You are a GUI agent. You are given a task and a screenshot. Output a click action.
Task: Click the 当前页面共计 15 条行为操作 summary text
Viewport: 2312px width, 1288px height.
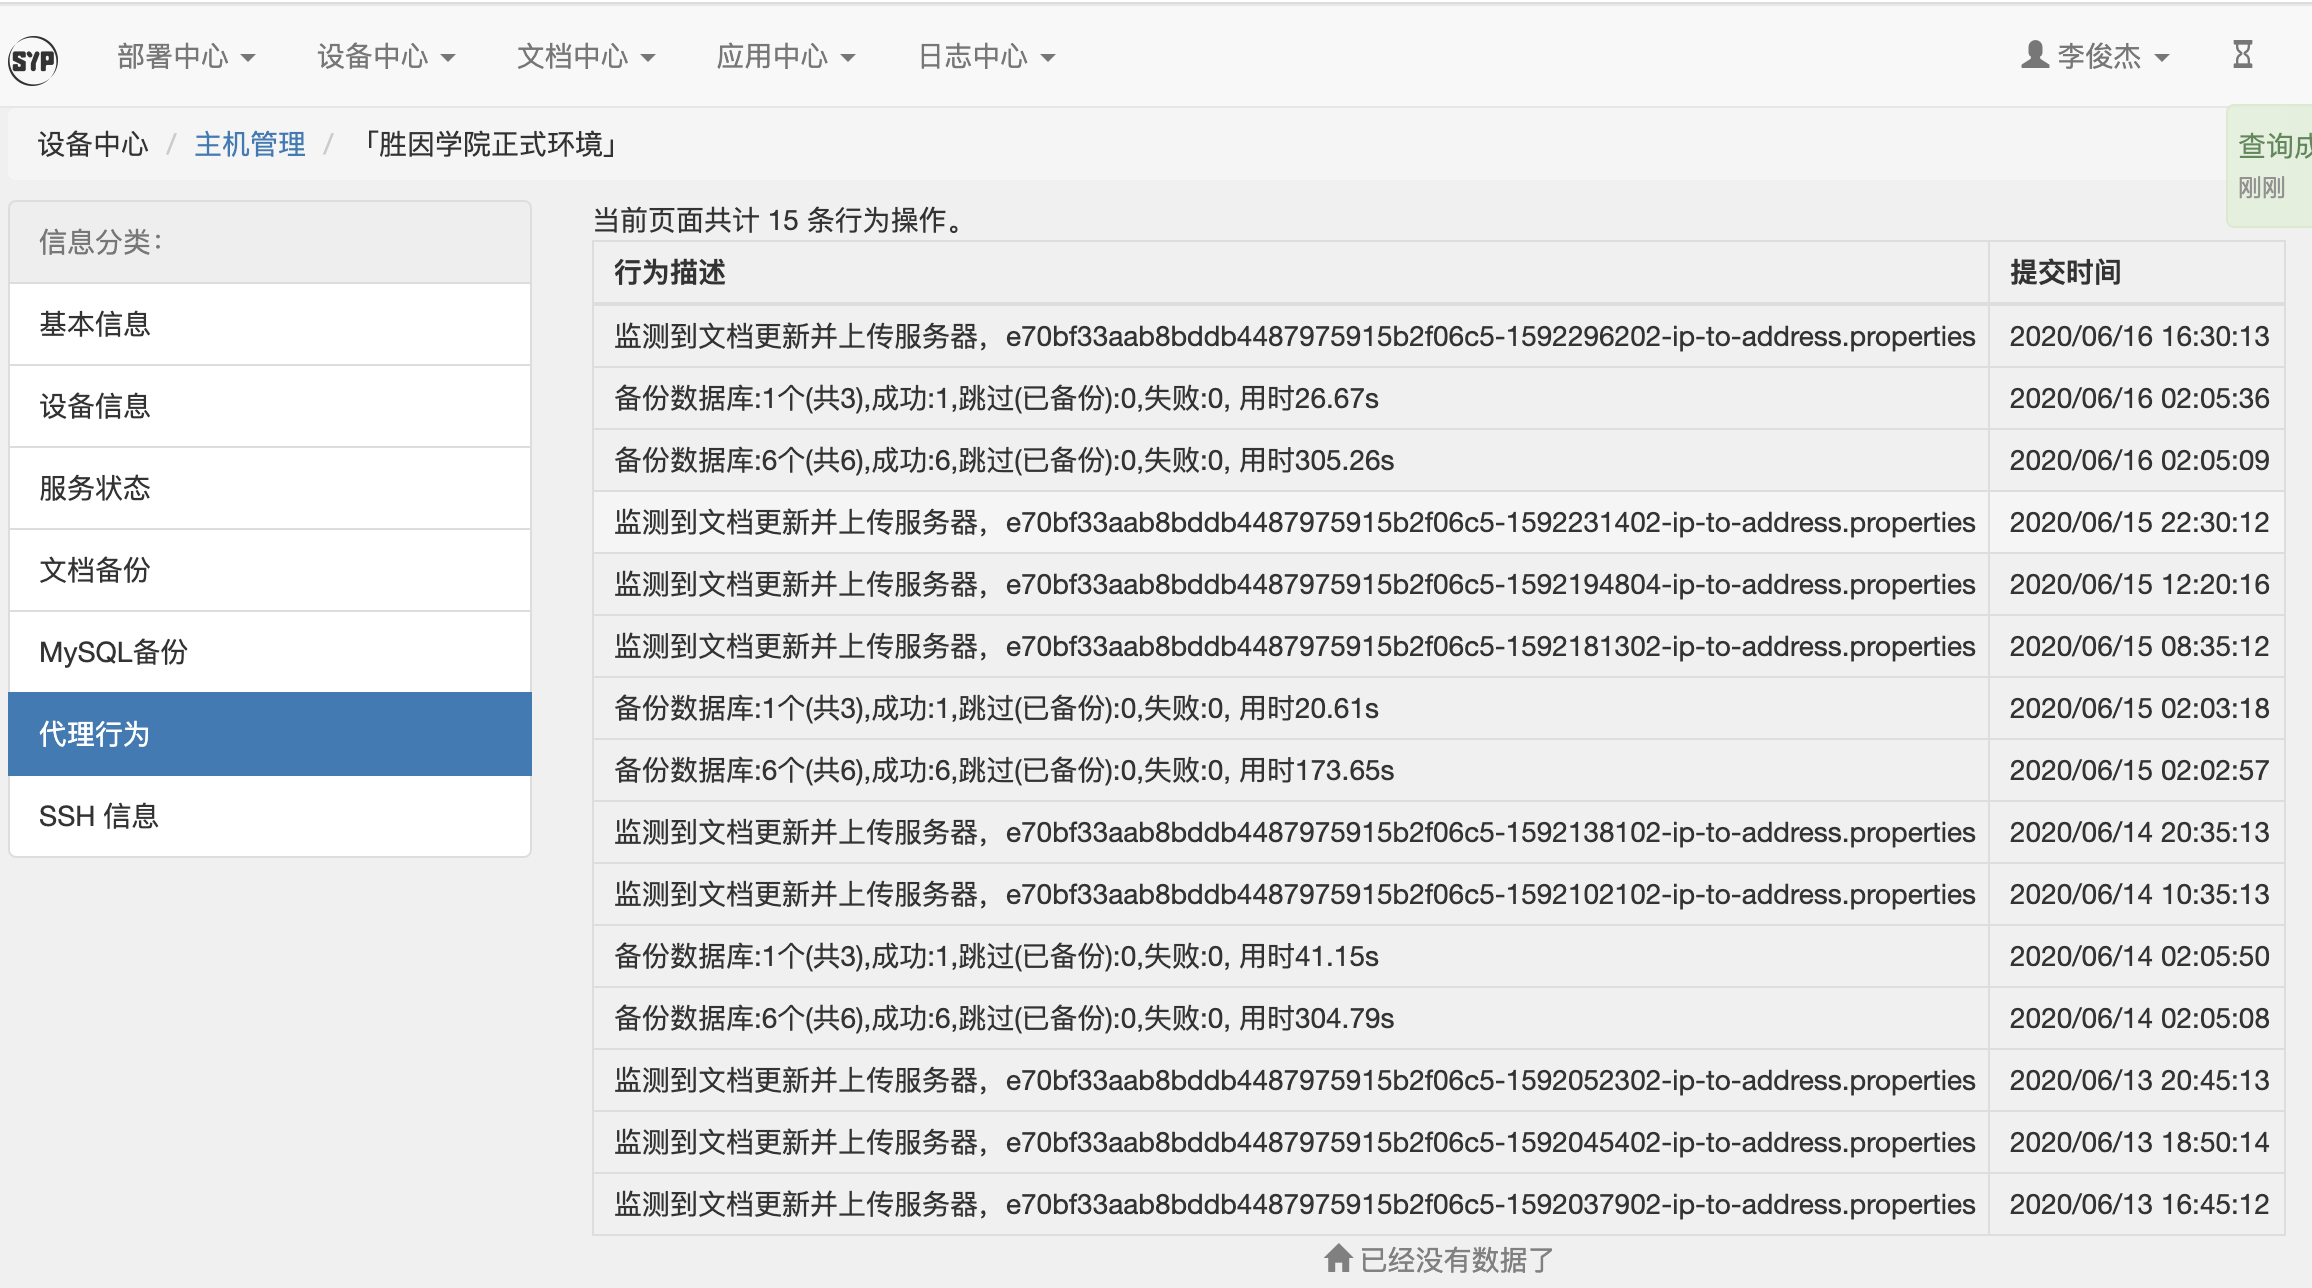[x=779, y=220]
